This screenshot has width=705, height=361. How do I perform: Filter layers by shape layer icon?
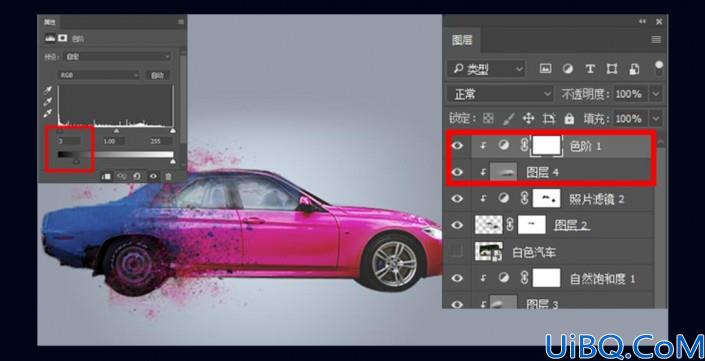611,69
